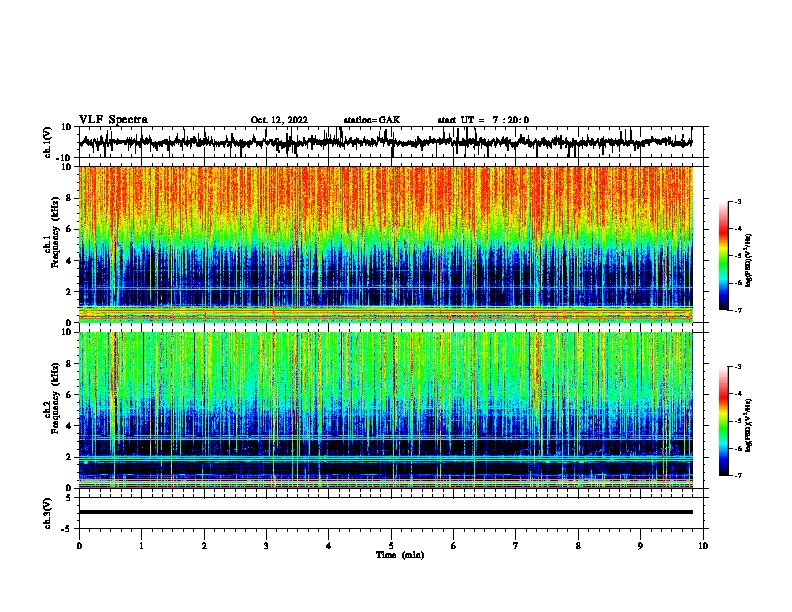Click the ch.1 colorbar '-3' label
The image size is (792, 612).
pos(737,201)
